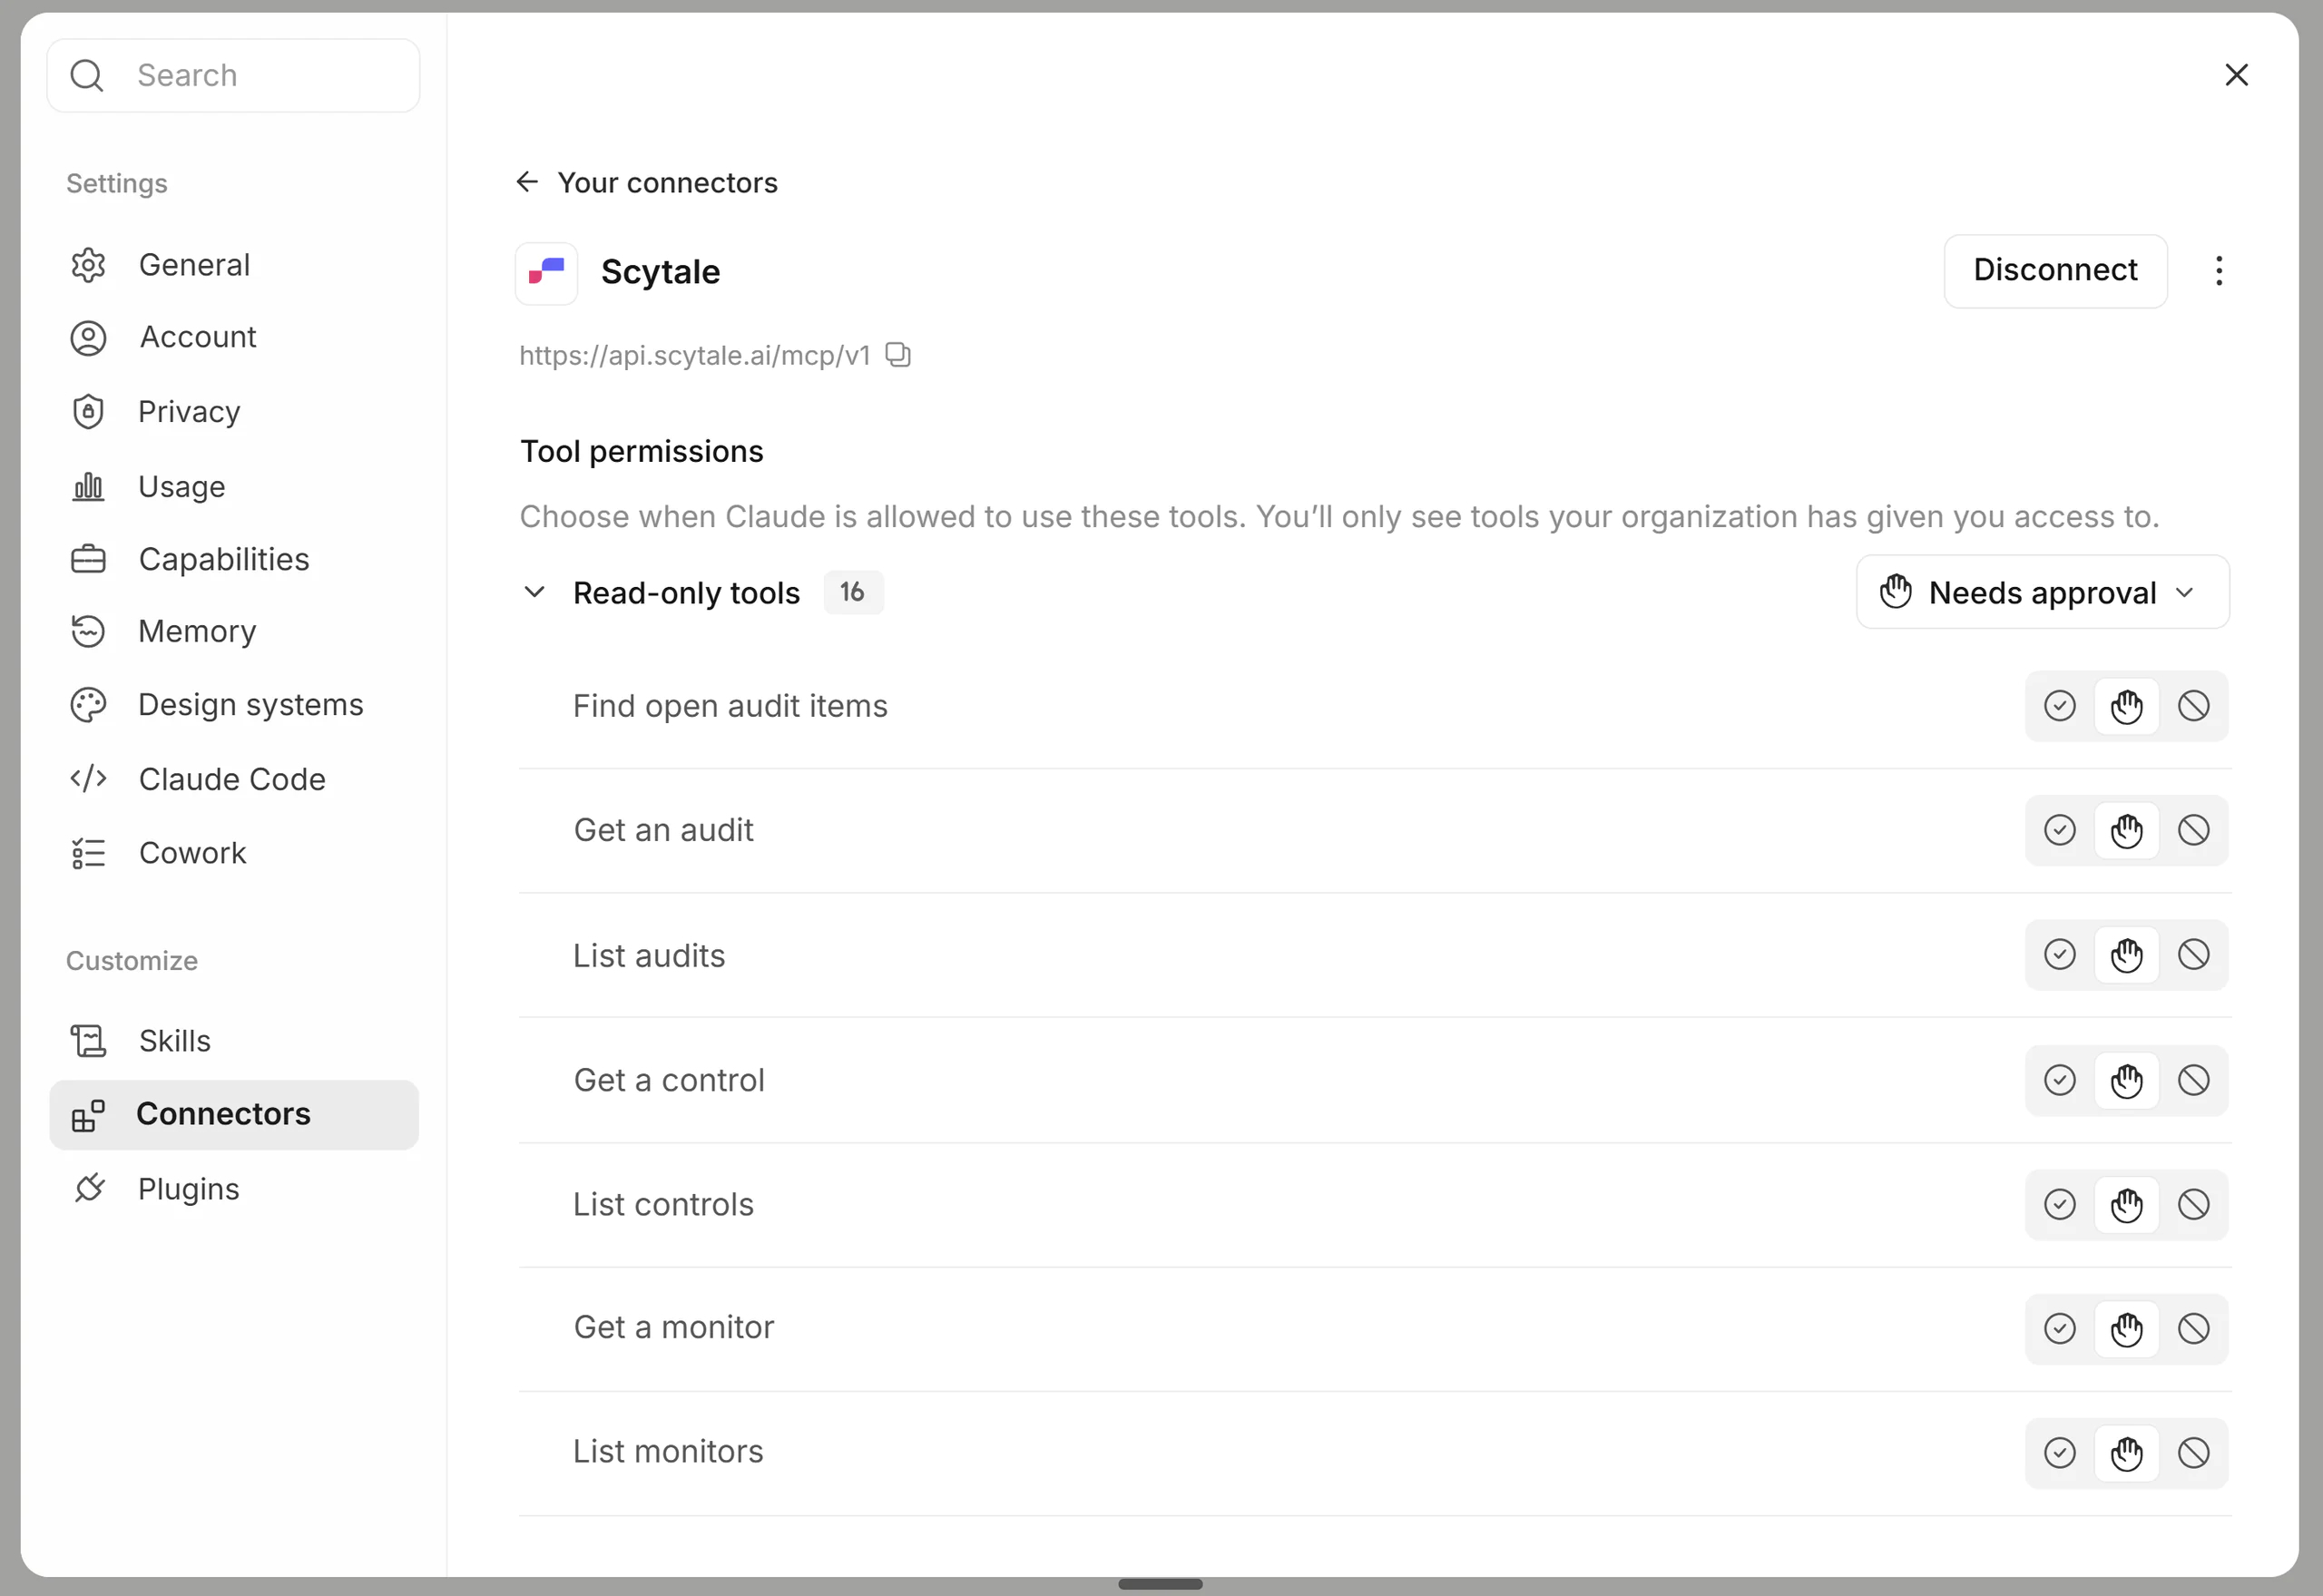
Task: Set List monitors to needs approval
Action: click(2127, 1453)
